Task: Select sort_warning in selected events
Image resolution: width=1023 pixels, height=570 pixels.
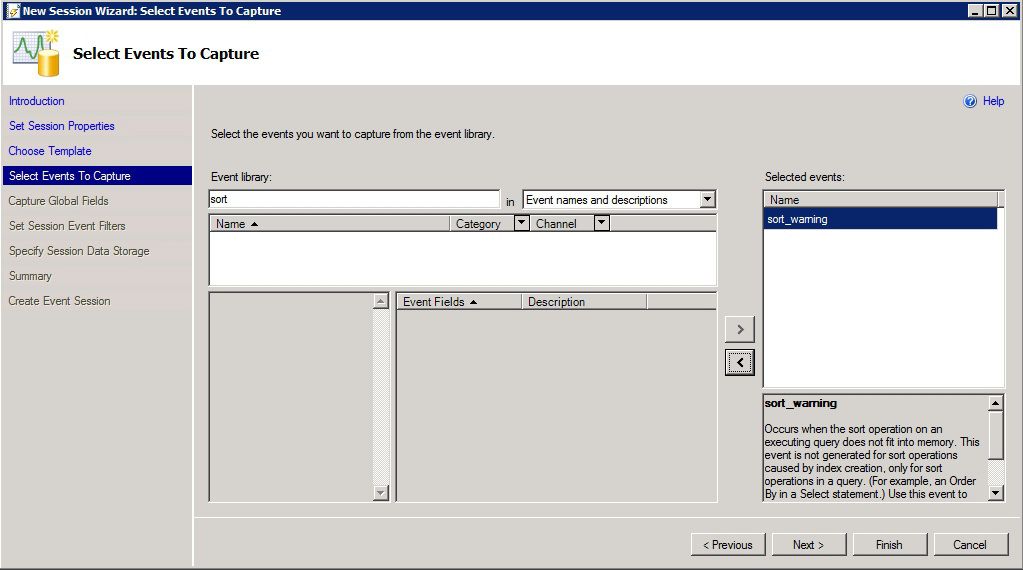Action: click(x=880, y=219)
